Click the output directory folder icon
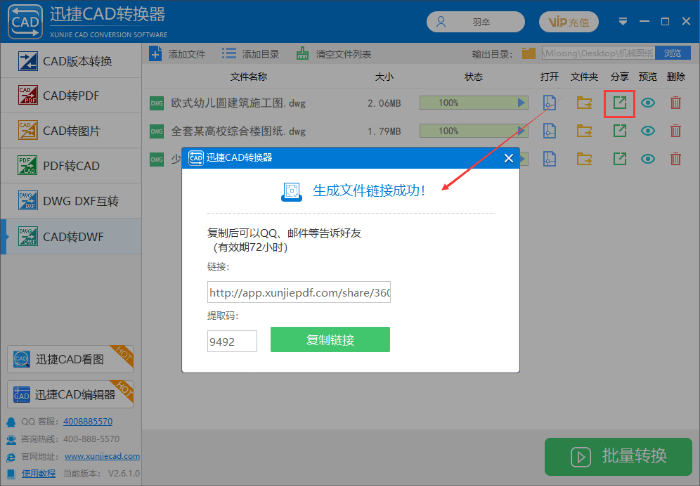This screenshot has width=700, height=486. [529, 54]
